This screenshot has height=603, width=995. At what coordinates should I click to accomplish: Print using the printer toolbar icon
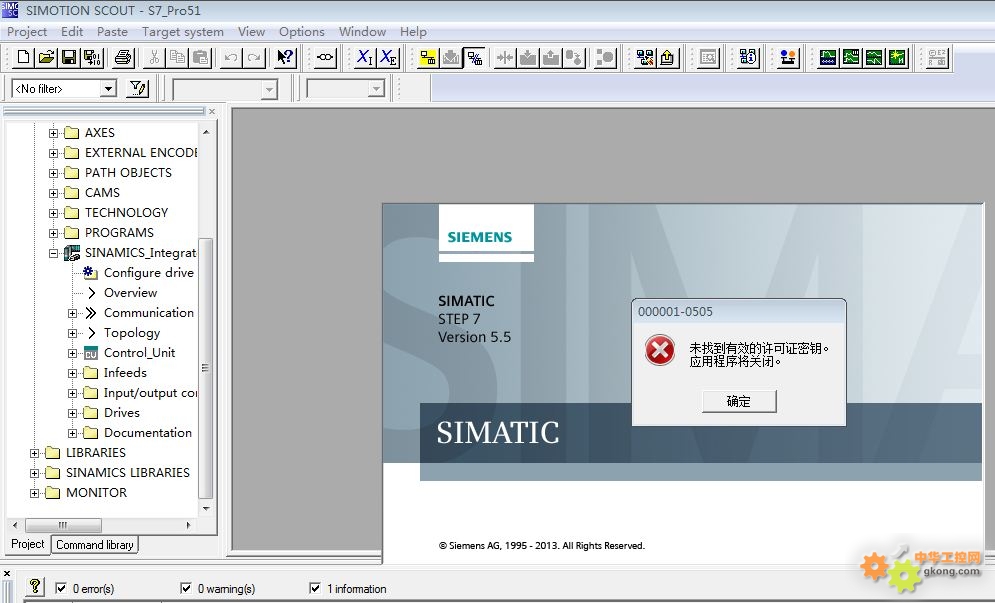pos(123,58)
